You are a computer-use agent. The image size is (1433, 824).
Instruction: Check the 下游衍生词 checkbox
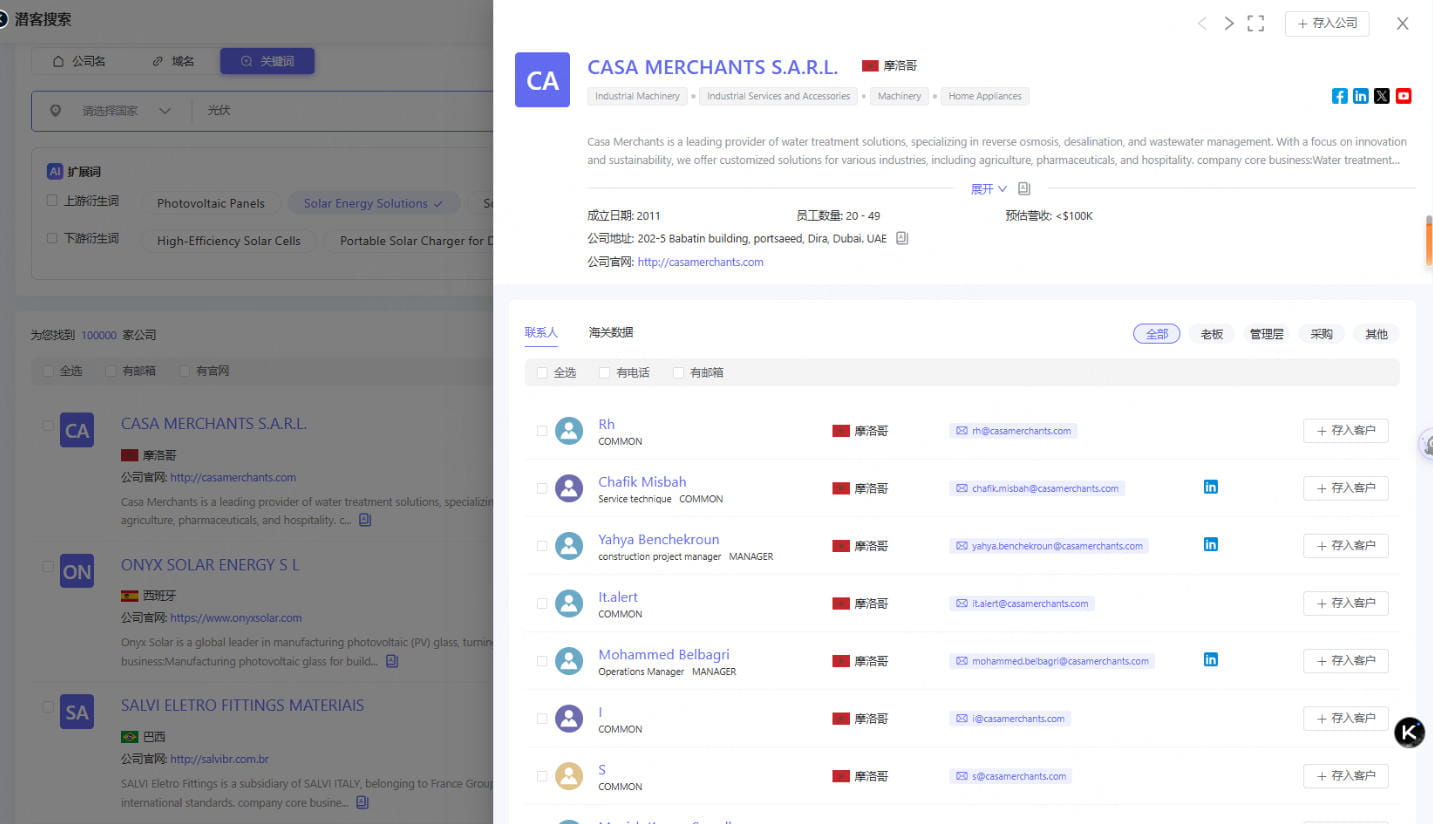(52, 238)
